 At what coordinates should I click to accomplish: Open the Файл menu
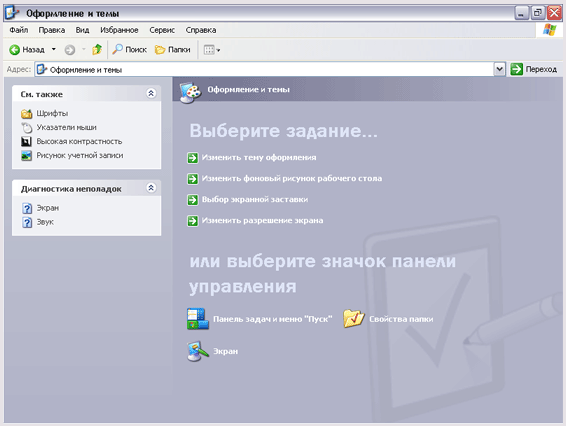19,30
